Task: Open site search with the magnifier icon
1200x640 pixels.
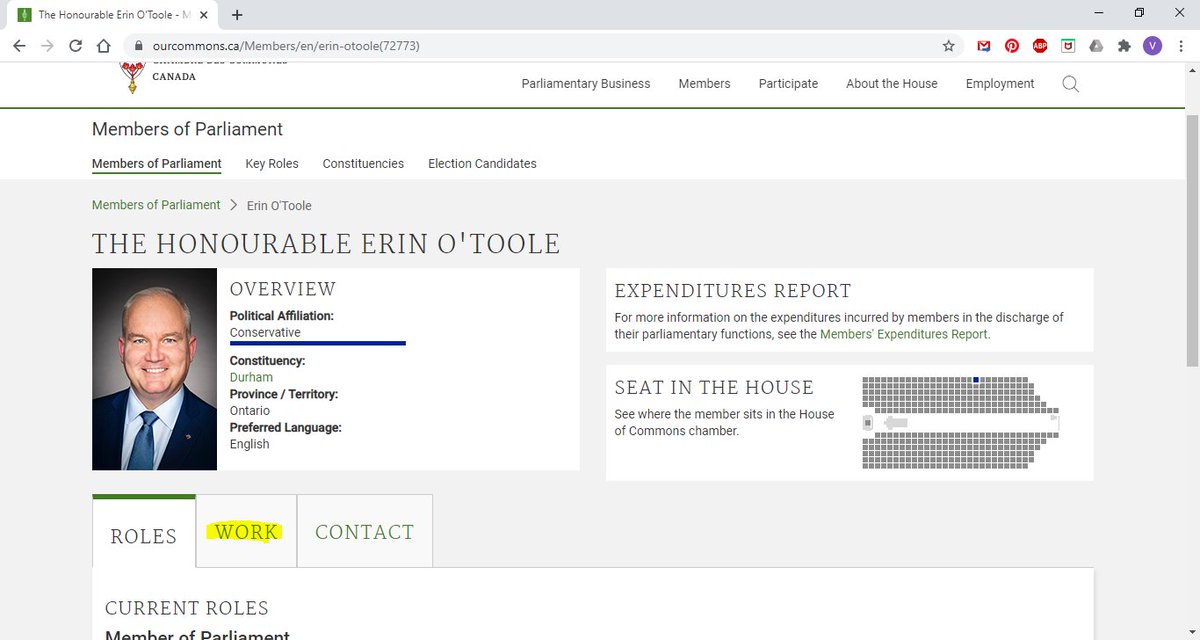Action: click(x=1070, y=84)
